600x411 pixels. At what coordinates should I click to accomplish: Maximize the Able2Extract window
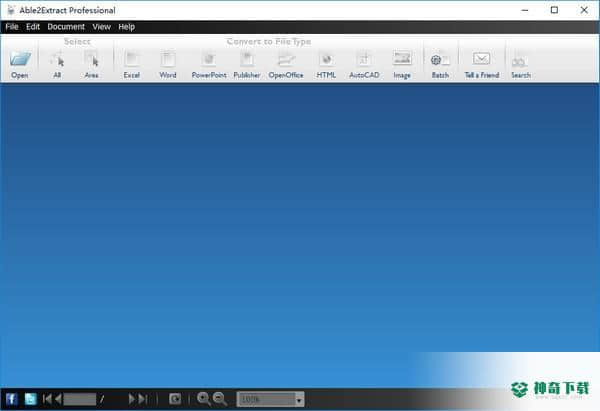point(554,10)
